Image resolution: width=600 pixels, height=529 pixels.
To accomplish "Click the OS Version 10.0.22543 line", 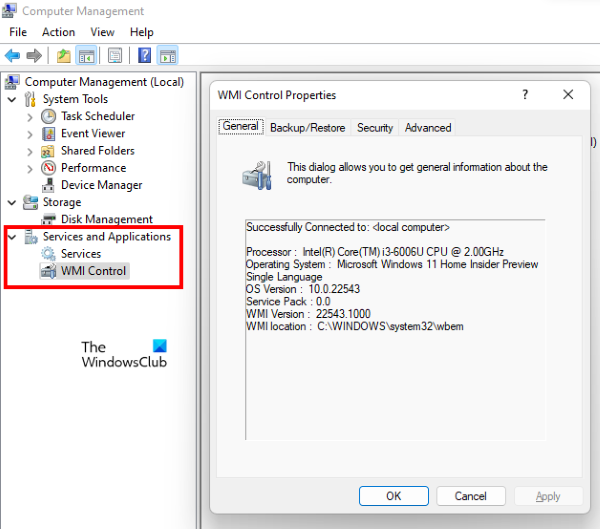I will point(303,289).
